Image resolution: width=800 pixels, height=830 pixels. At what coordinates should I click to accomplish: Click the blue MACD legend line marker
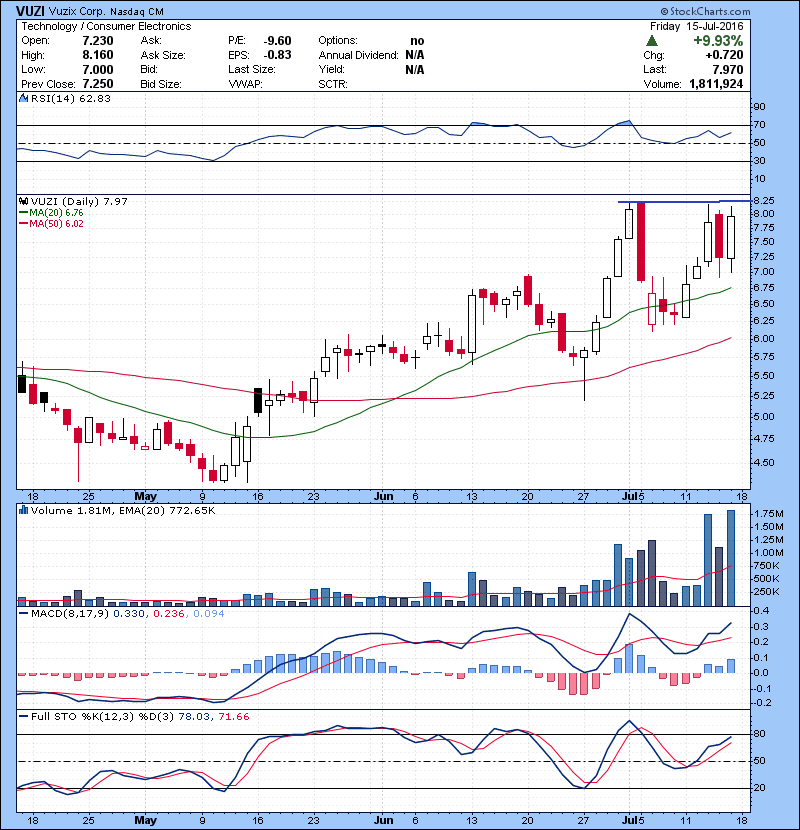click(x=23, y=614)
